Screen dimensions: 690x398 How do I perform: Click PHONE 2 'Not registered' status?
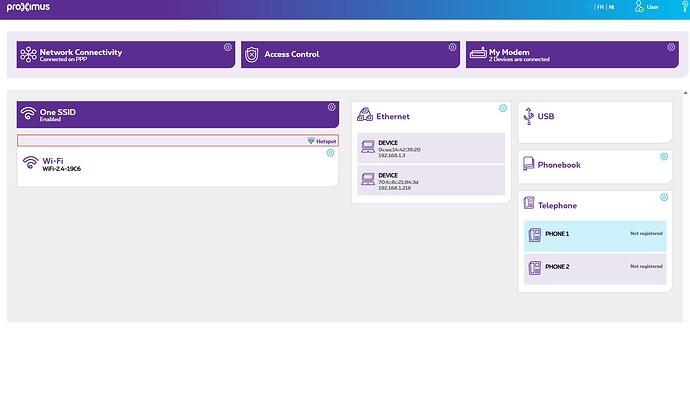(x=646, y=266)
